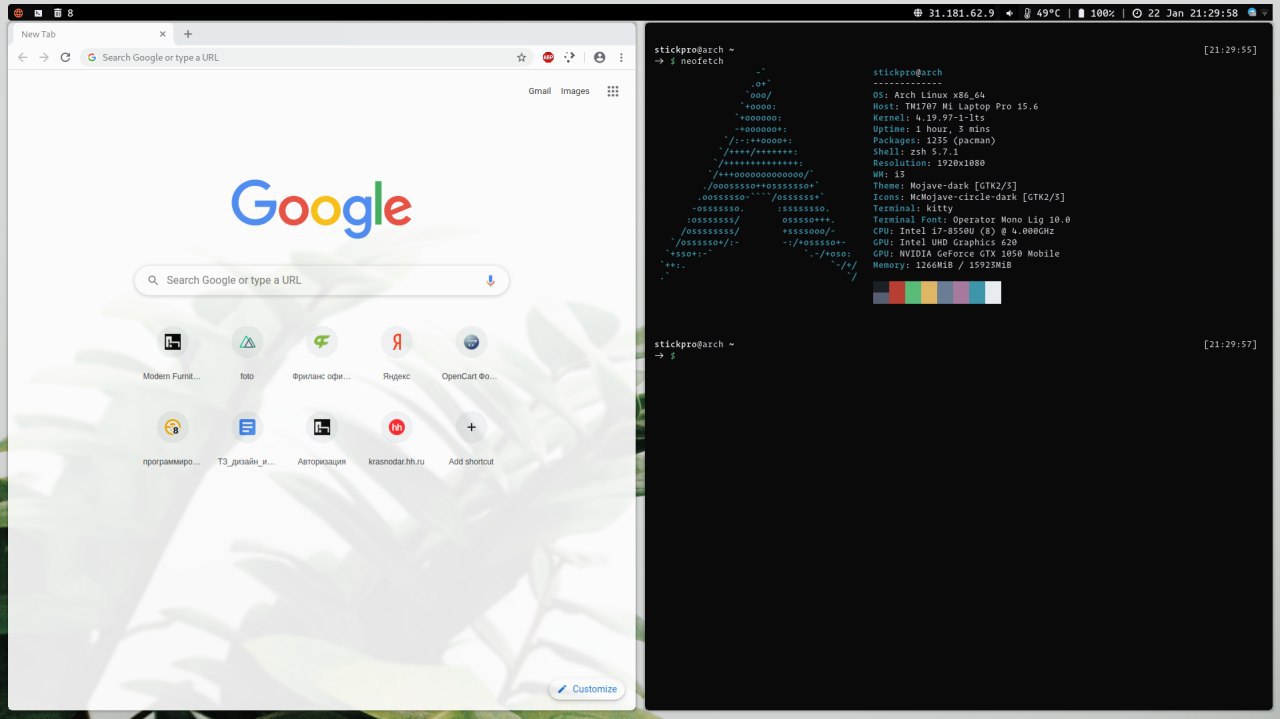The image size is (1280, 719).
Task: Click the 'Shell: zsh 5.7.1' line
Action: coord(915,152)
